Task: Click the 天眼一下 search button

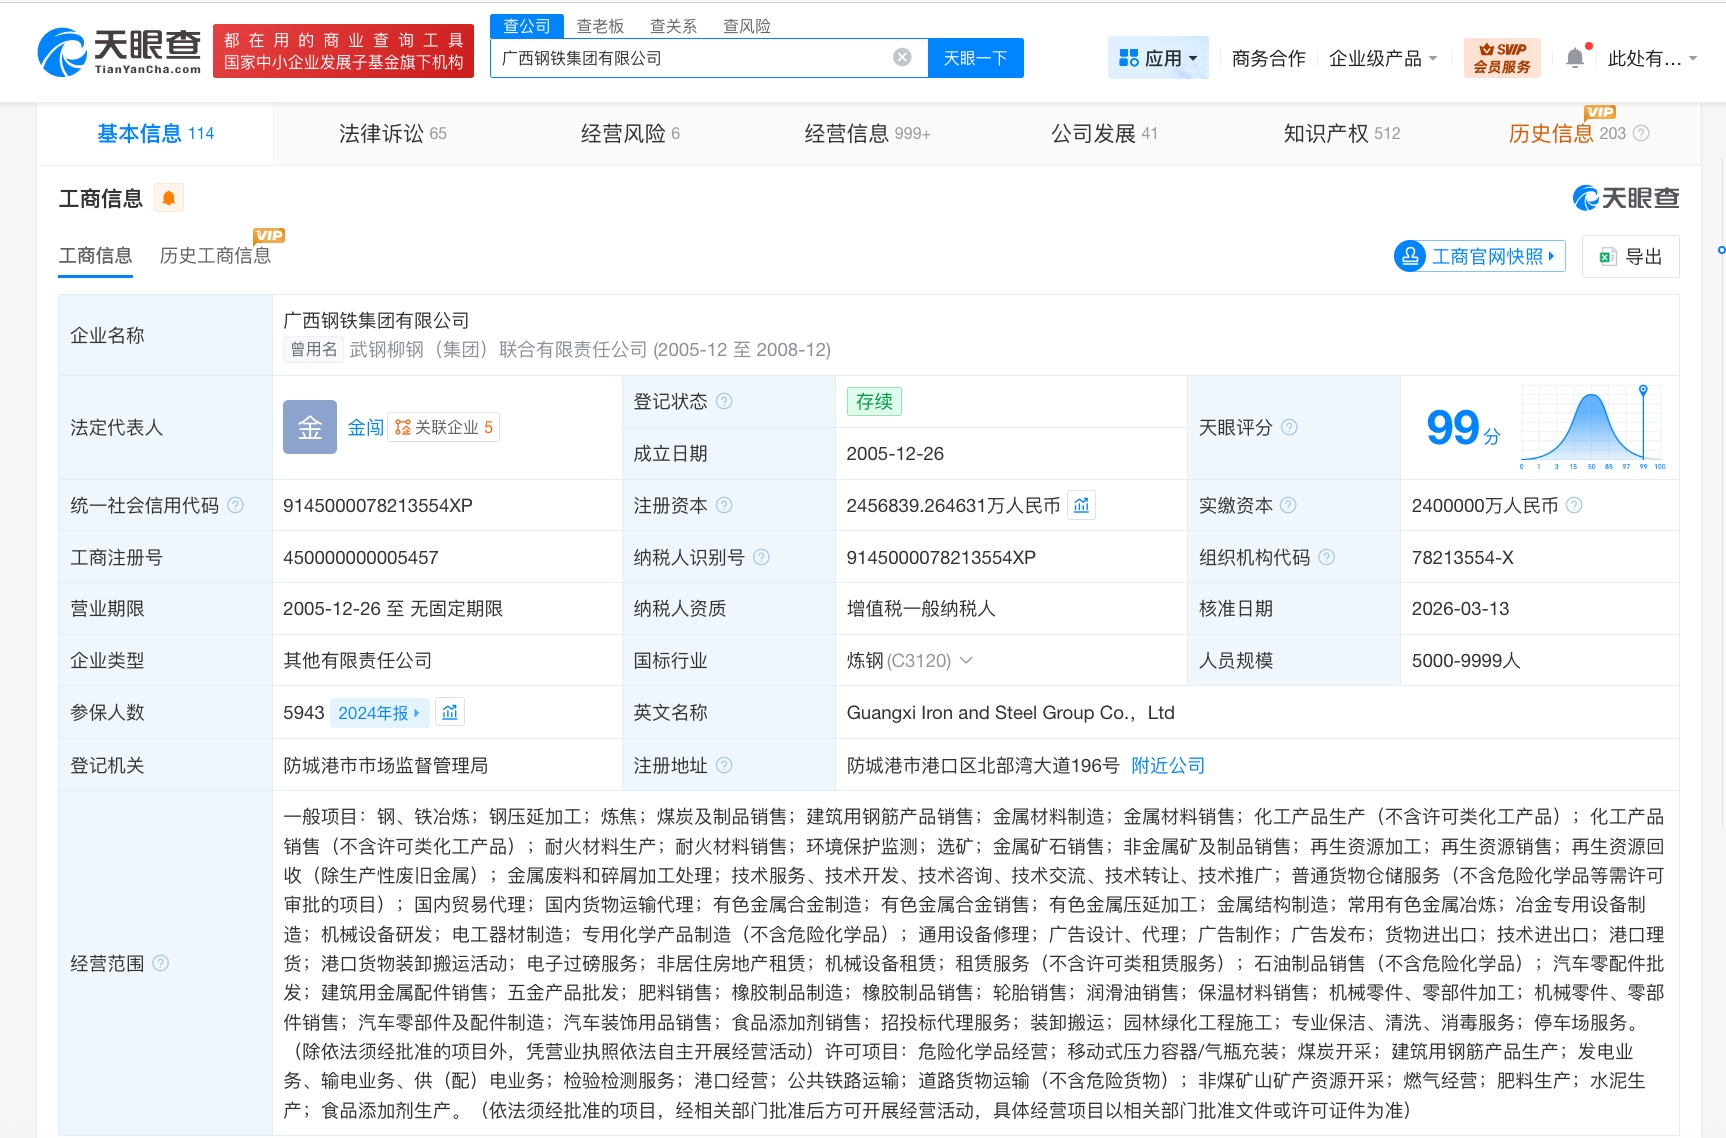Action: 975,58
